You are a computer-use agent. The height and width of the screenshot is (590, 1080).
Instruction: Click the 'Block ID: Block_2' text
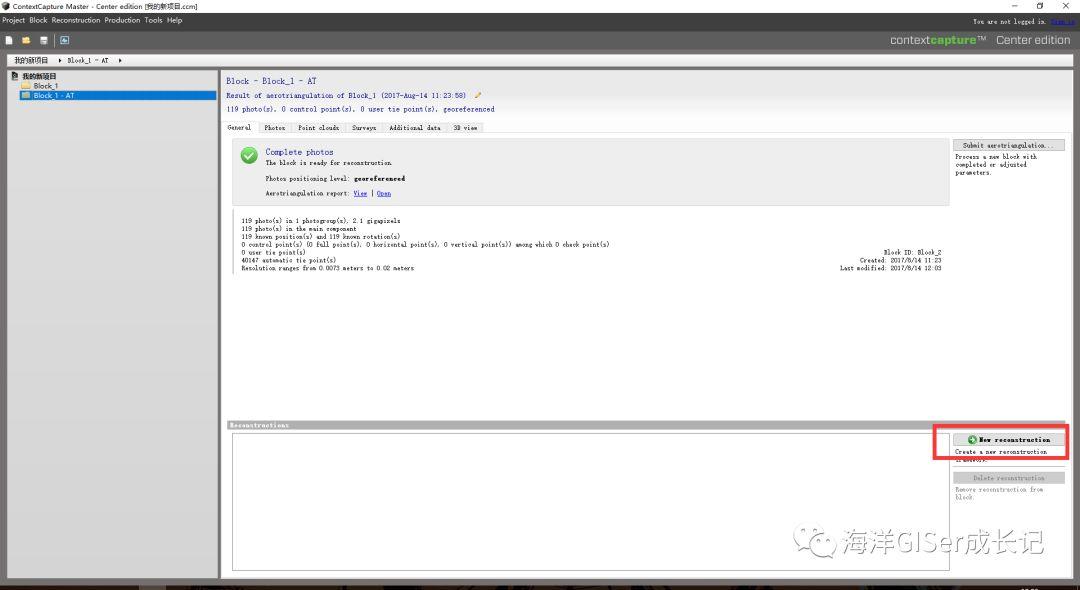click(x=912, y=253)
